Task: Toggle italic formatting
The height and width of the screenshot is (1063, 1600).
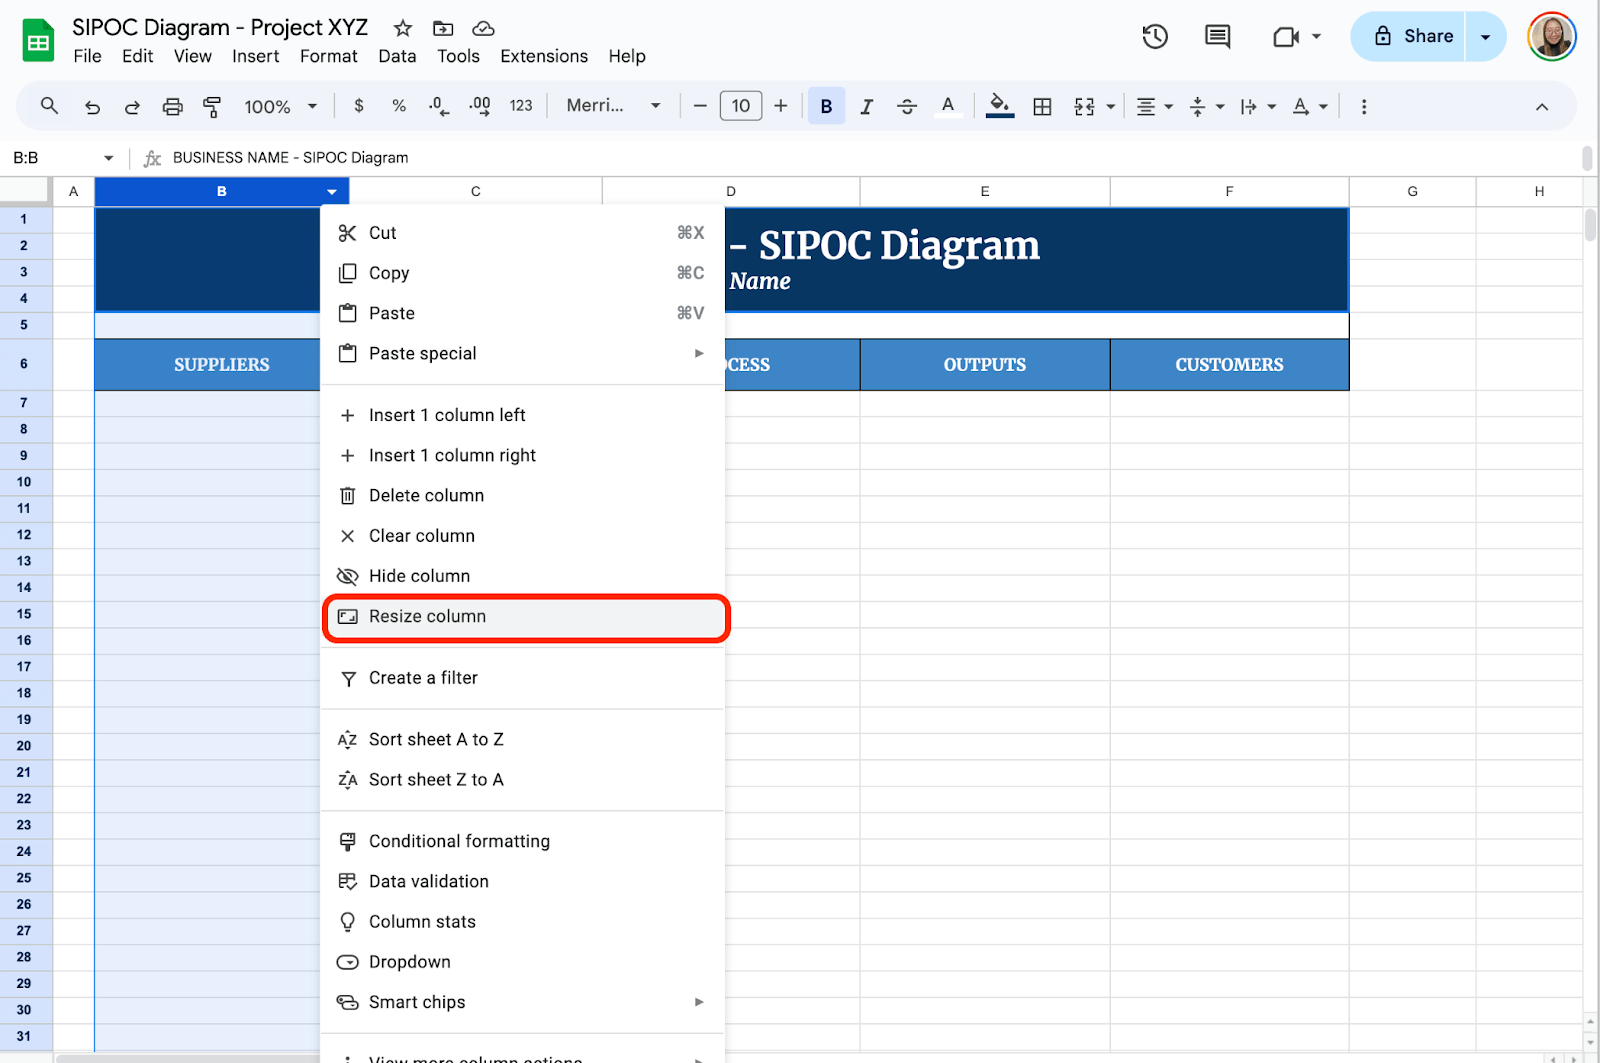Action: pyautogui.click(x=866, y=106)
